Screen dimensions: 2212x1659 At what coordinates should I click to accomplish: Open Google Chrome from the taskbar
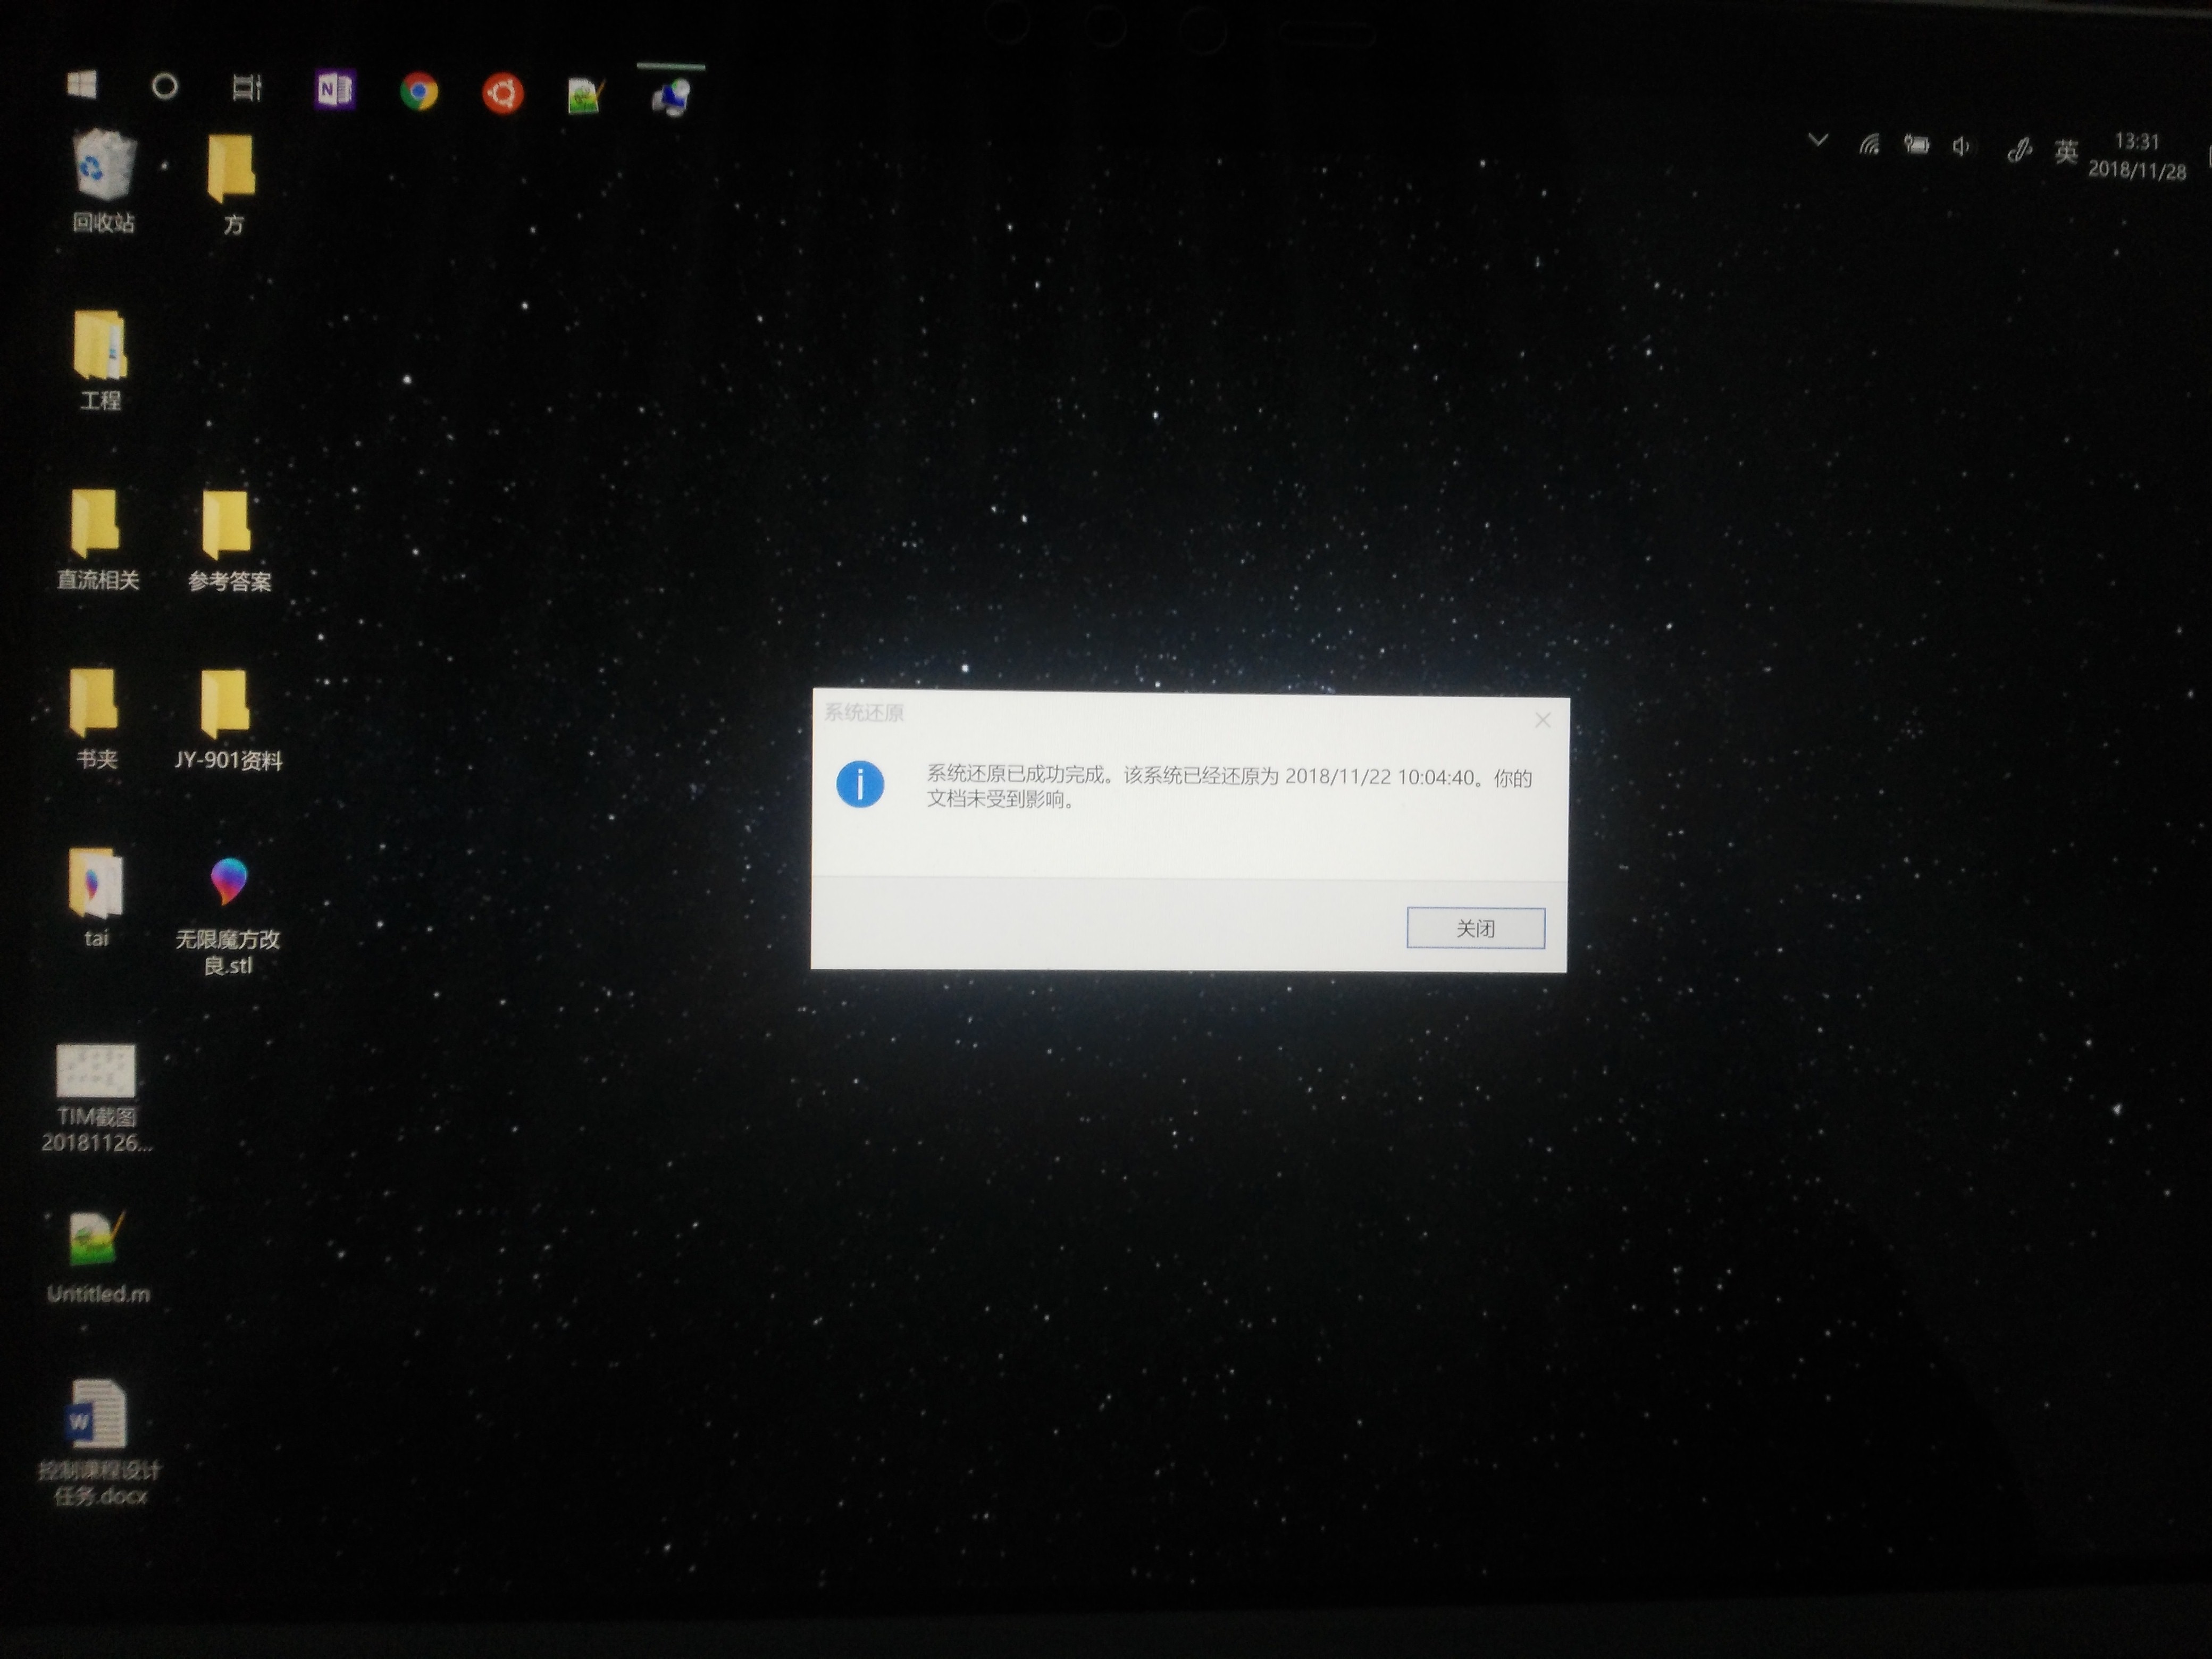(419, 92)
